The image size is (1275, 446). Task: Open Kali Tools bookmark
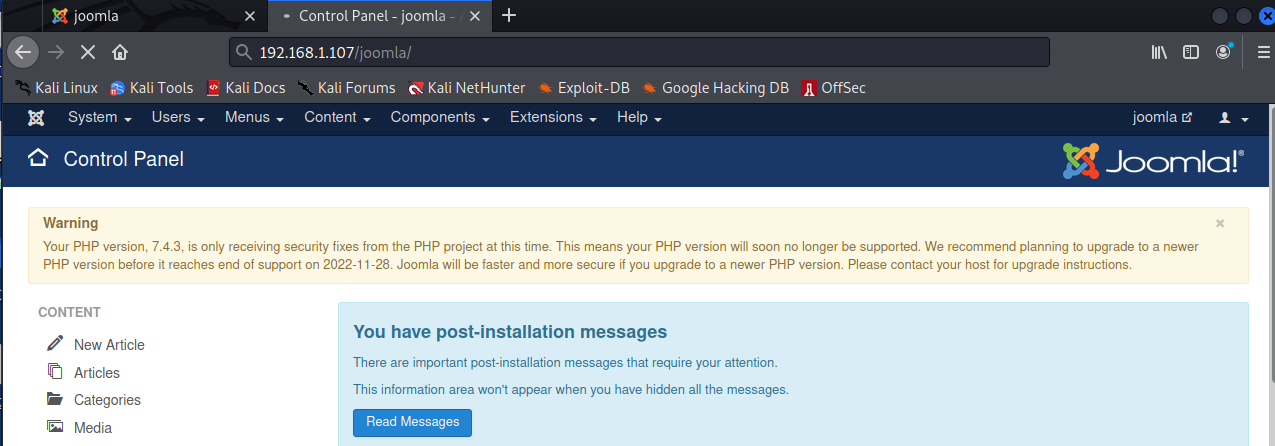tap(152, 88)
